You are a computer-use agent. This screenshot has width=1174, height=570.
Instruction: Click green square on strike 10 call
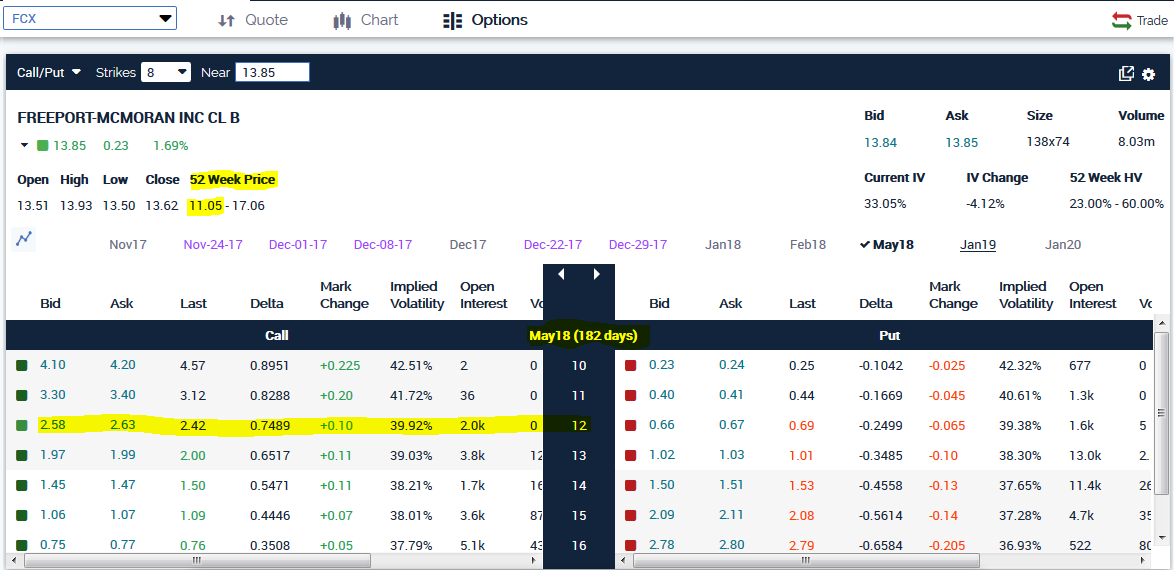[22, 366]
